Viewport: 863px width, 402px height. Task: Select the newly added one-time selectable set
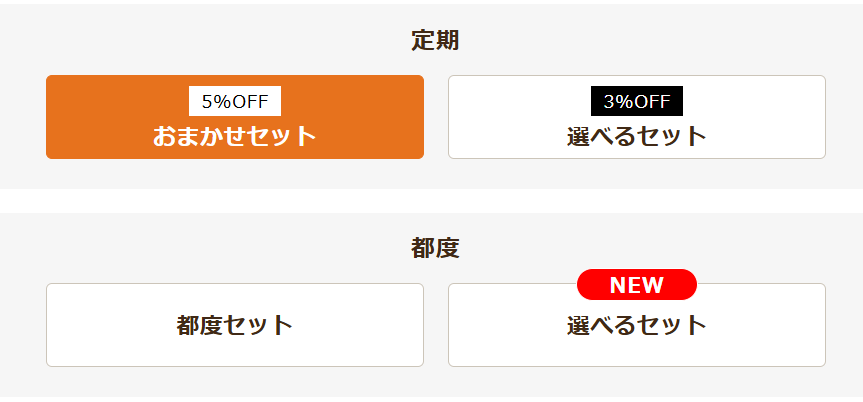pyautogui.click(x=637, y=325)
